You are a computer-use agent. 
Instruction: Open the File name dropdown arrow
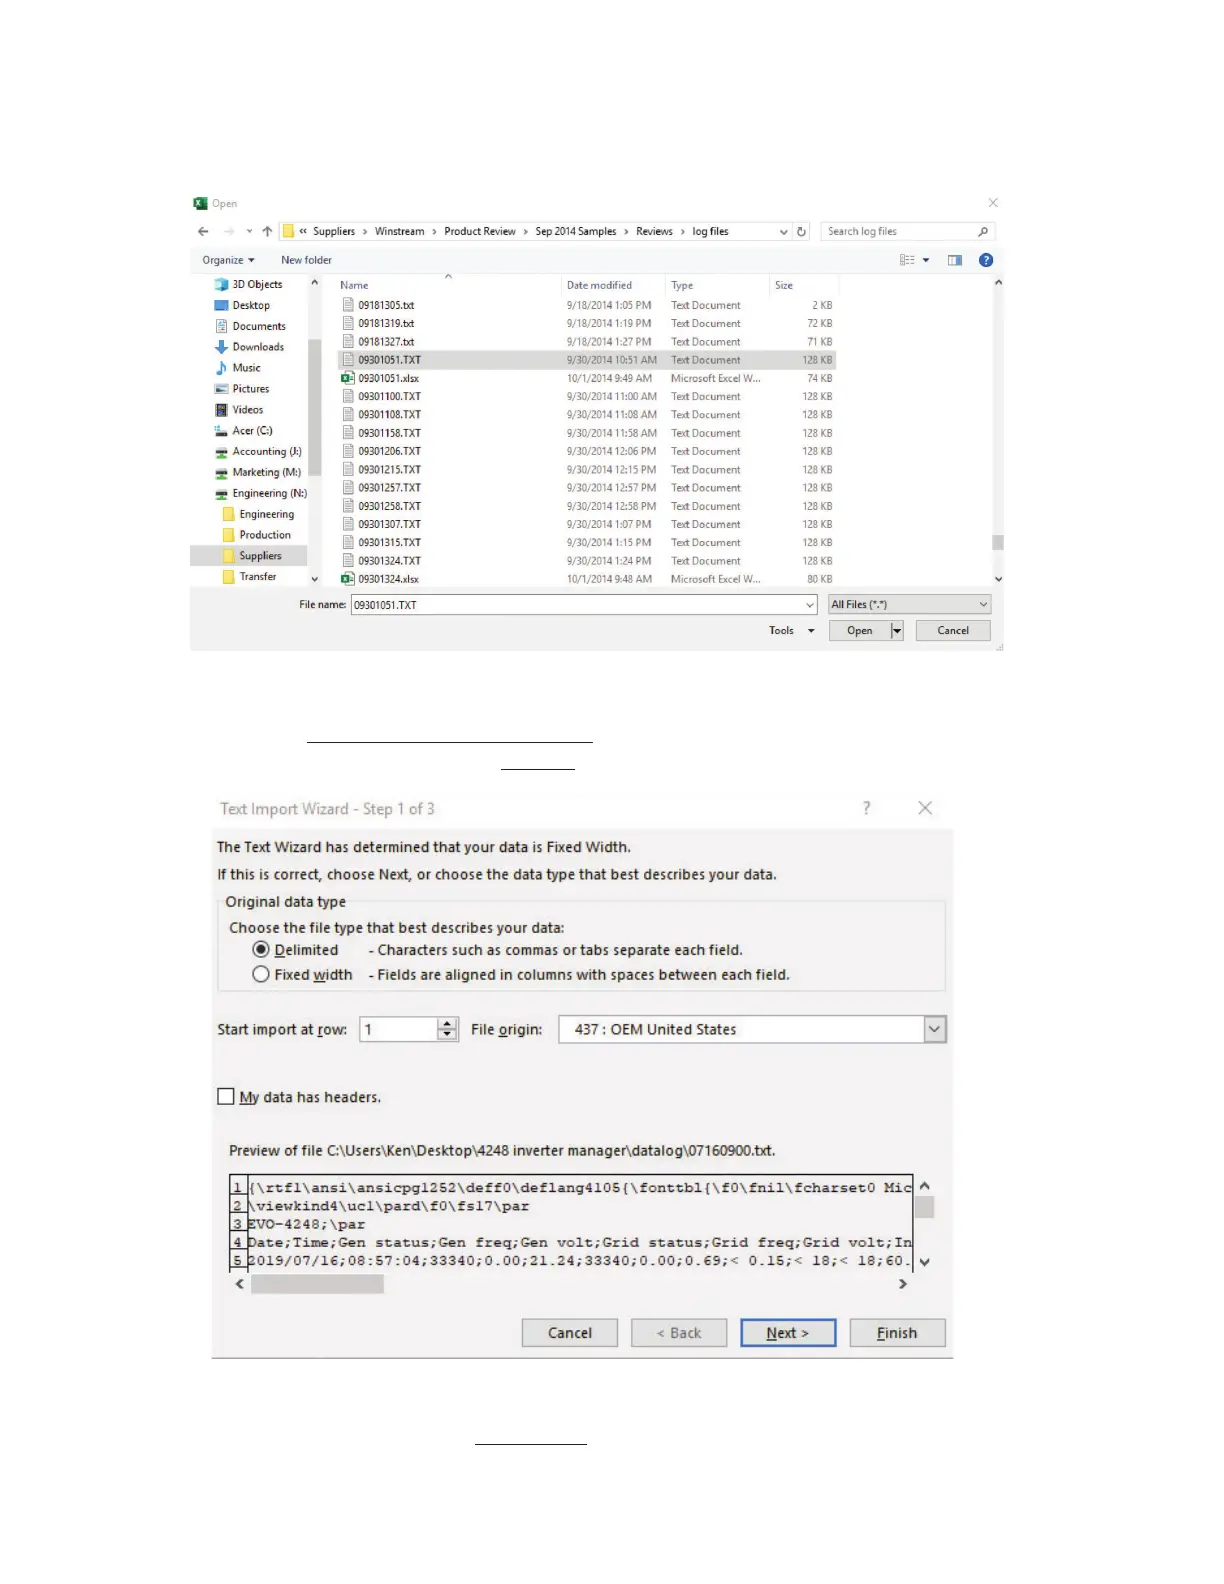tap(809, 605)
